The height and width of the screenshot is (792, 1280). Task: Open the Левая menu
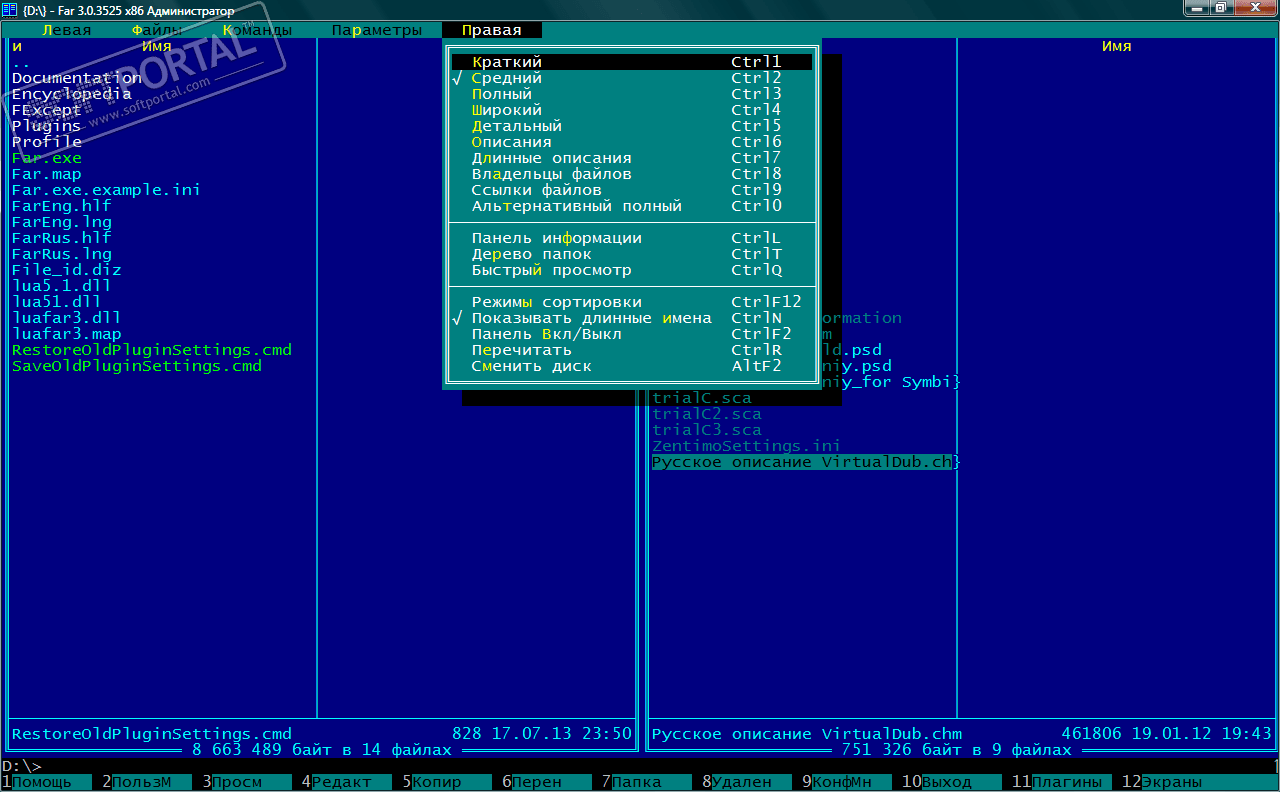click(x=66, y=30)
